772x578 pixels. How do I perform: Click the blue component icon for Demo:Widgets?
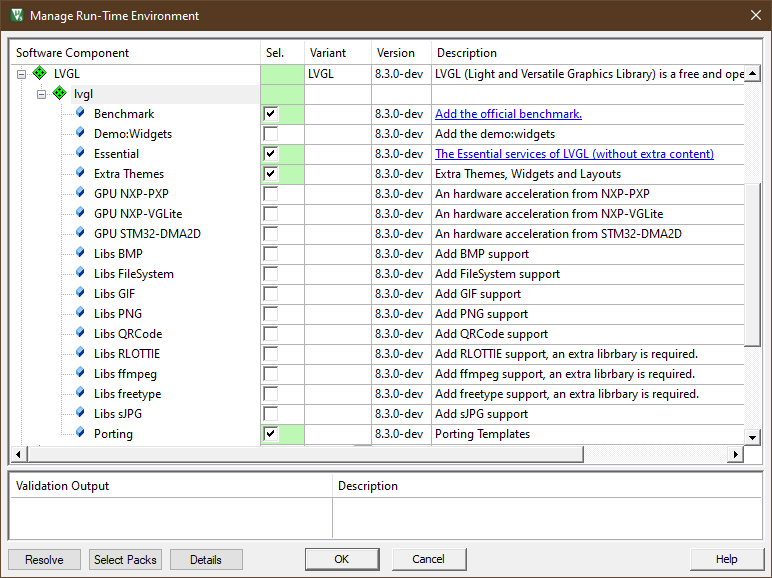pyautogui.click(x=80, y=133)
